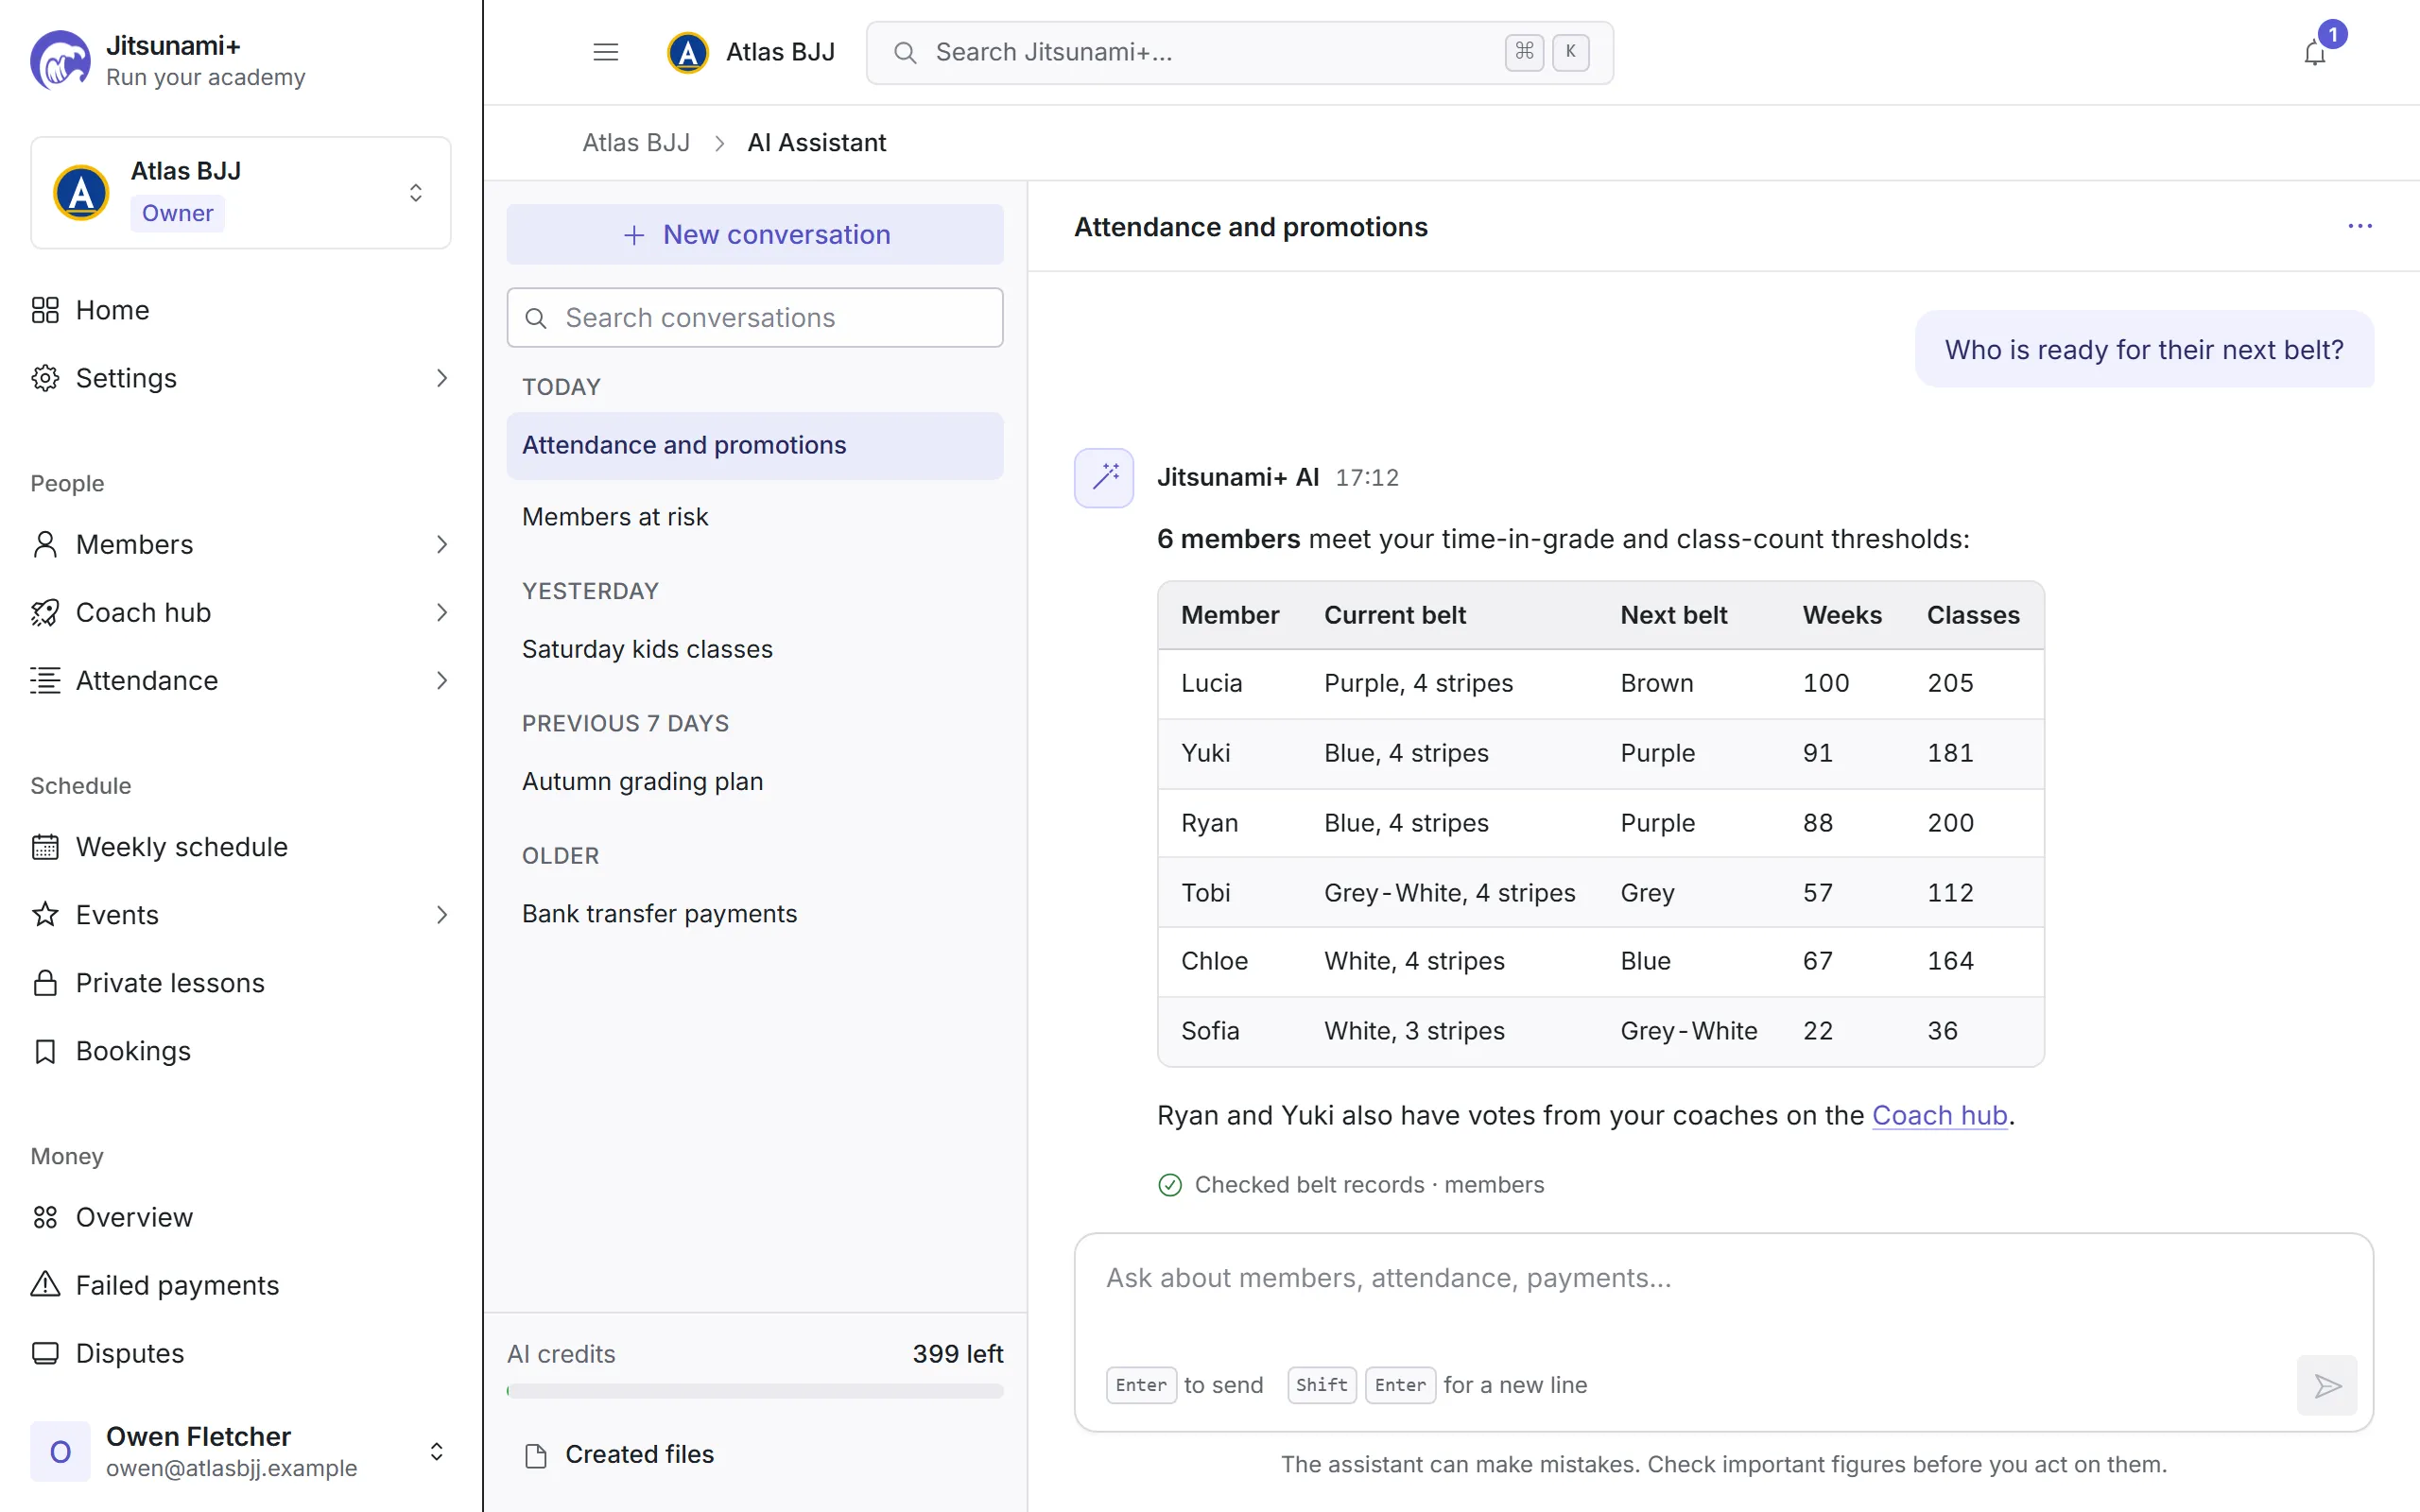Screen dimensions: 2420x1512
Task: Select the Attendance and promotions conversation
Action: (755, 445)
